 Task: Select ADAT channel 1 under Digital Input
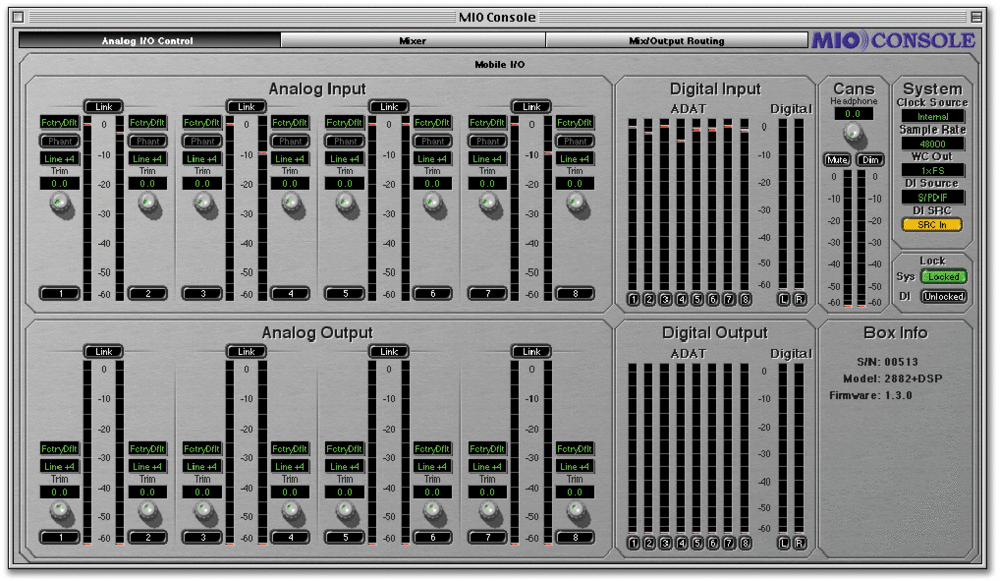pyautogui.click(x=633, y=299)
